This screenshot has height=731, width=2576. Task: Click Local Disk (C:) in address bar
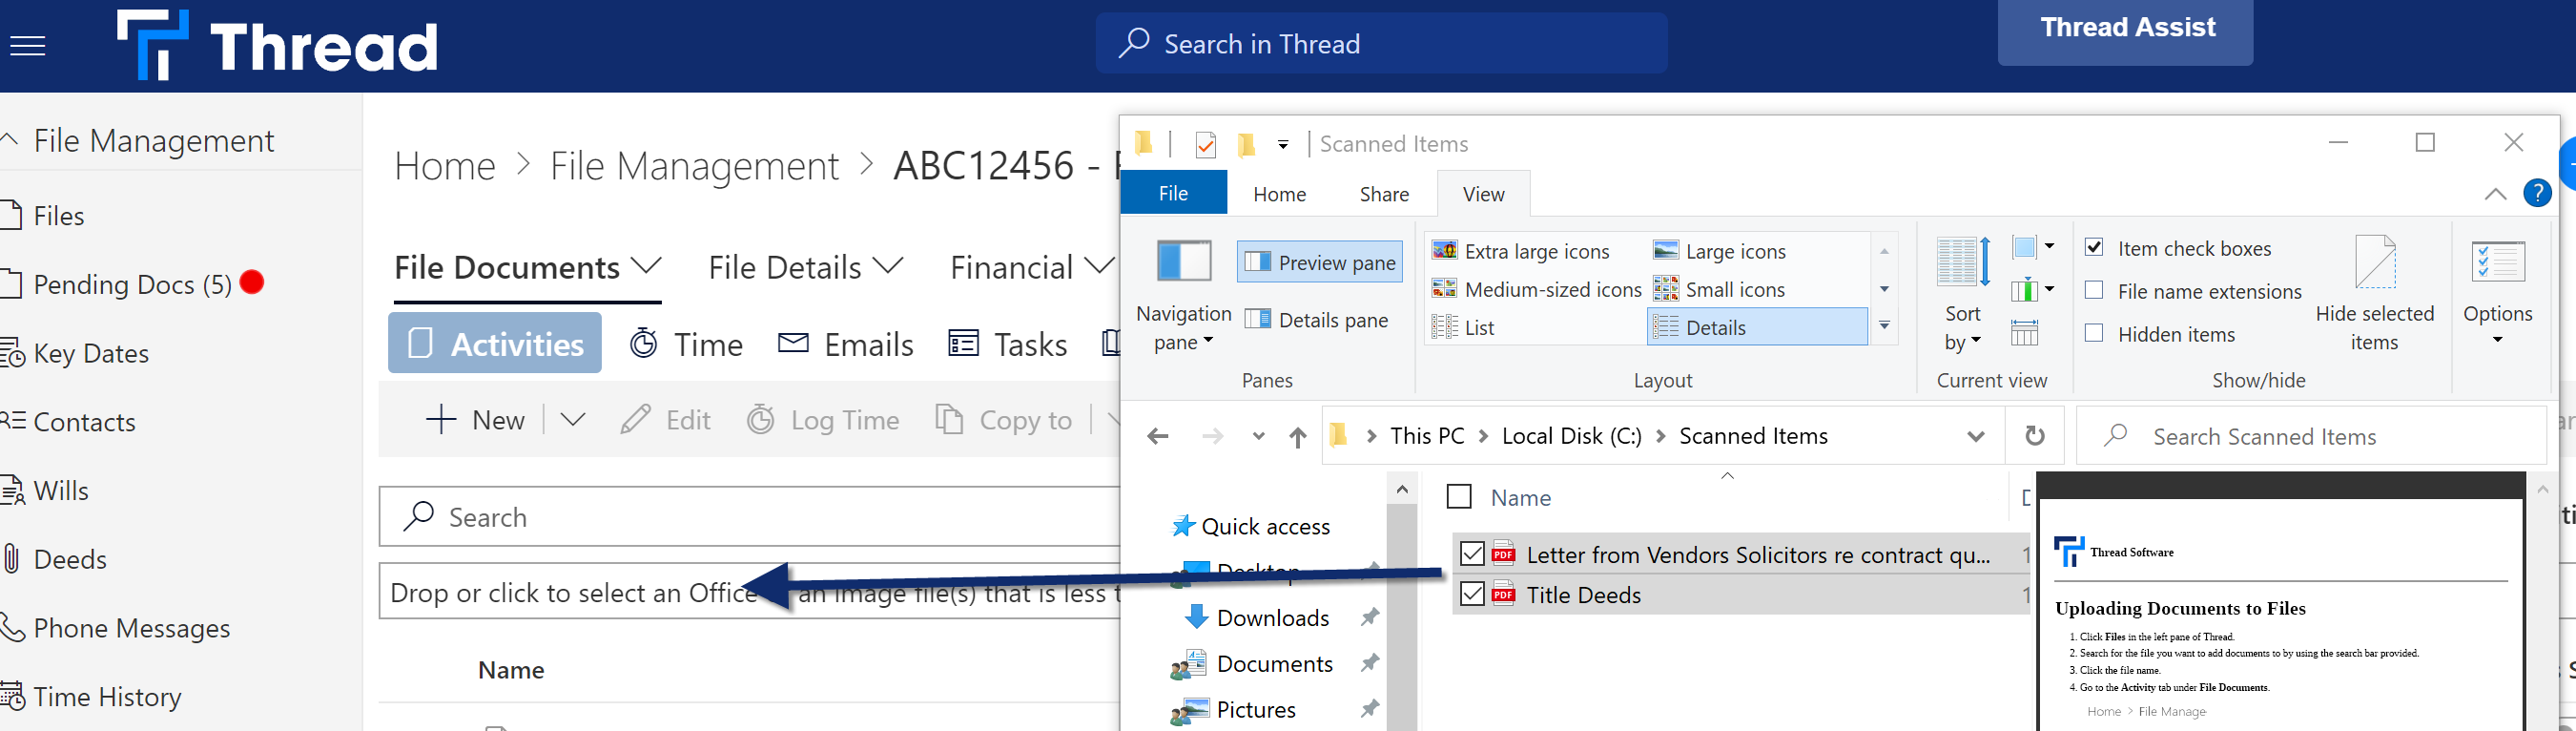1572,436
